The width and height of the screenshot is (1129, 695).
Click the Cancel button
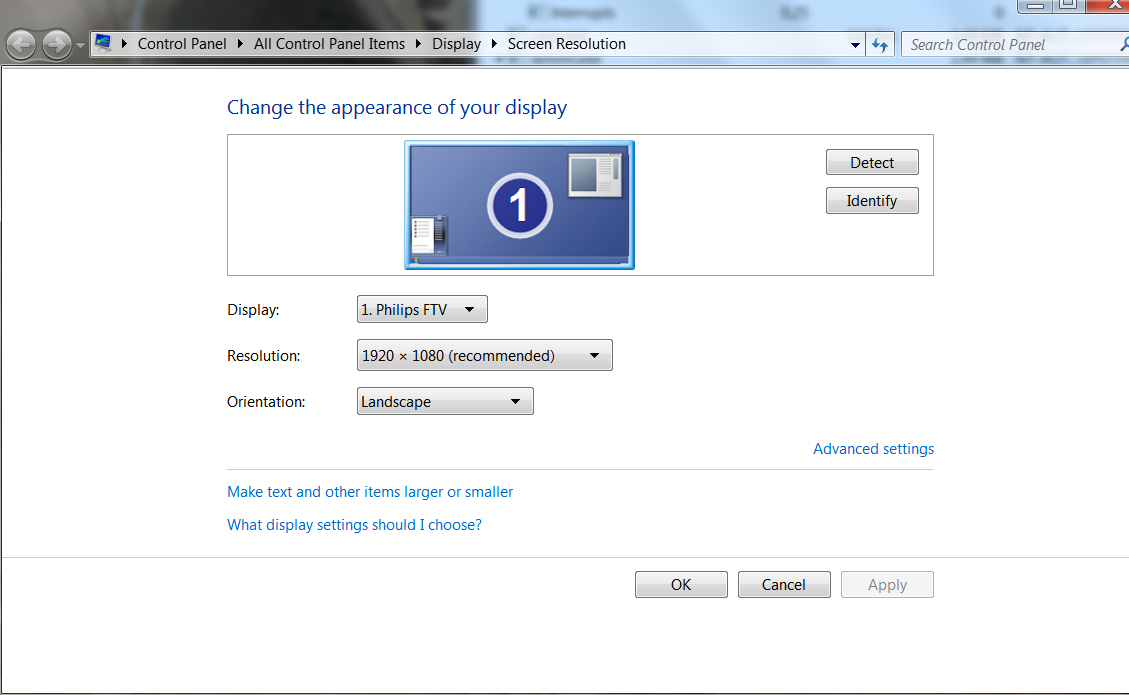[x=784, y=585]
